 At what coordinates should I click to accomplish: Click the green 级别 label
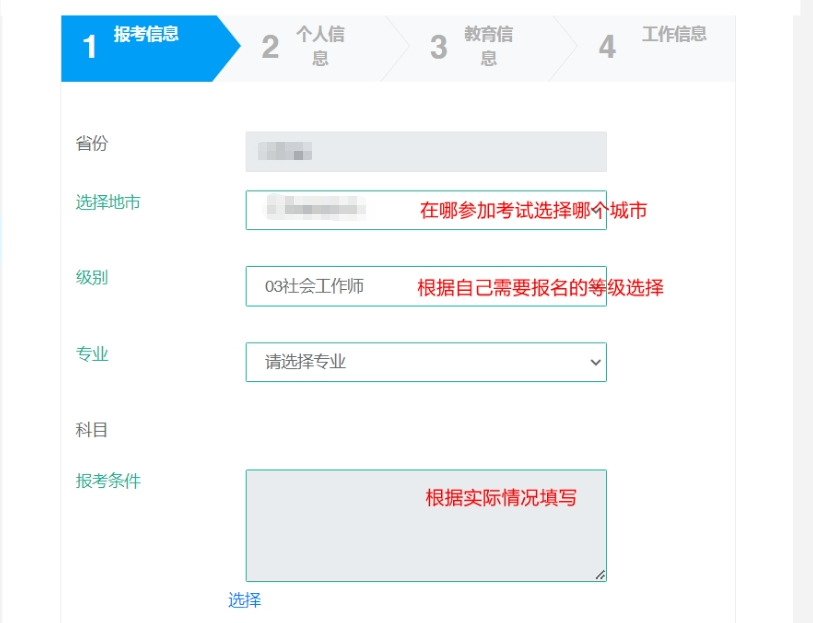click(x=92, y=277)
